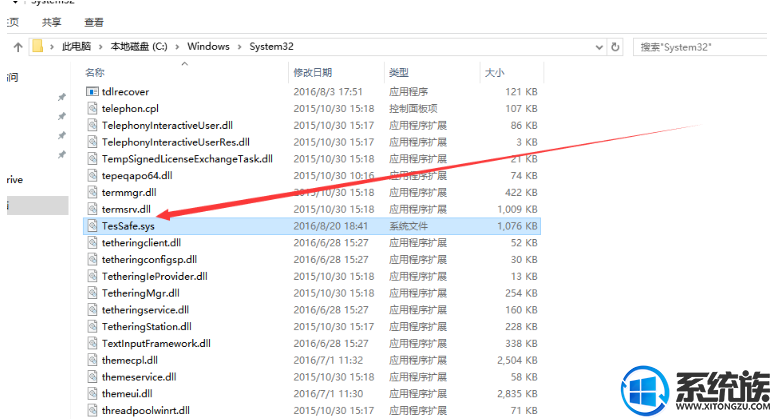Select the file name threadpoolwinrt.dll
The height and width of the screenshot is (419, 770).
[146, 411]
